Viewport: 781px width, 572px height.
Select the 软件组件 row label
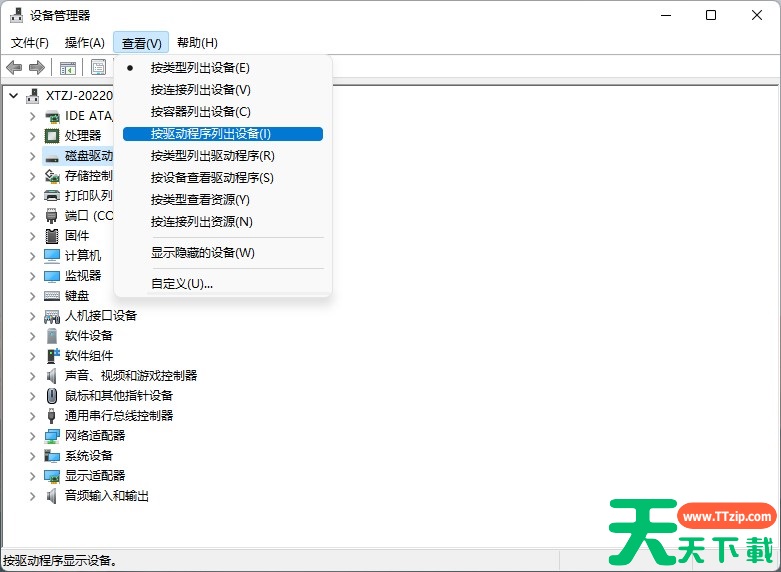click(89, 356)
